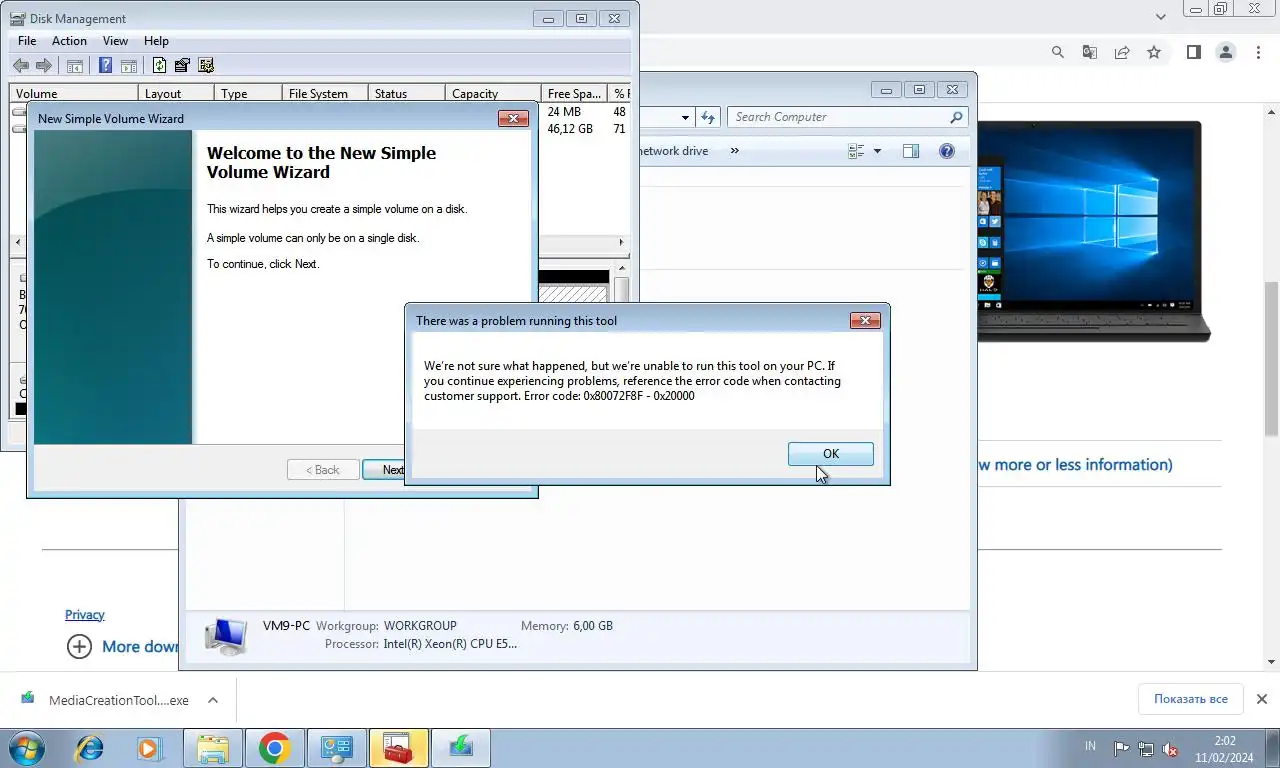Toggle the console tree icon in Disk Management
This screenshot has height=768, width=1280.
pos(75,66)
